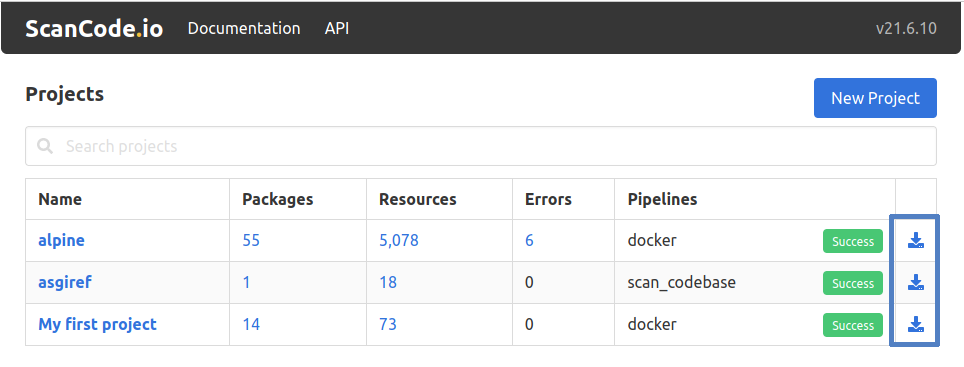This screenshot has height=367, width=964.
Task: Download results for the asgiref project
Action: click(916, 283)
